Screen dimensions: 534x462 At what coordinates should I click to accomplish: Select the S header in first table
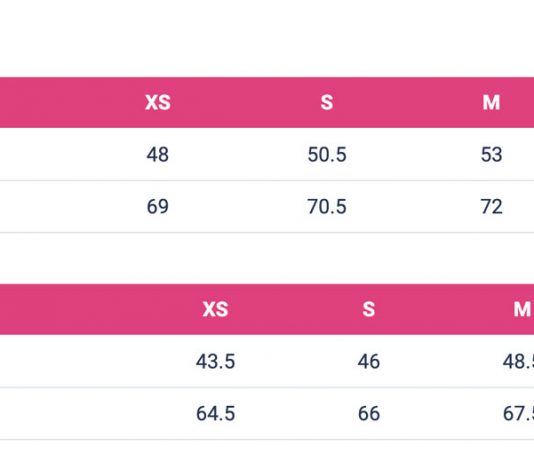(327, 102)
